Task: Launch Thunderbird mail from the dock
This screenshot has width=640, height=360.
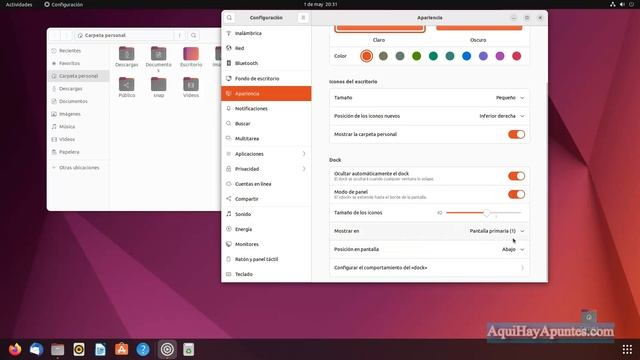Action: [36, 349]
